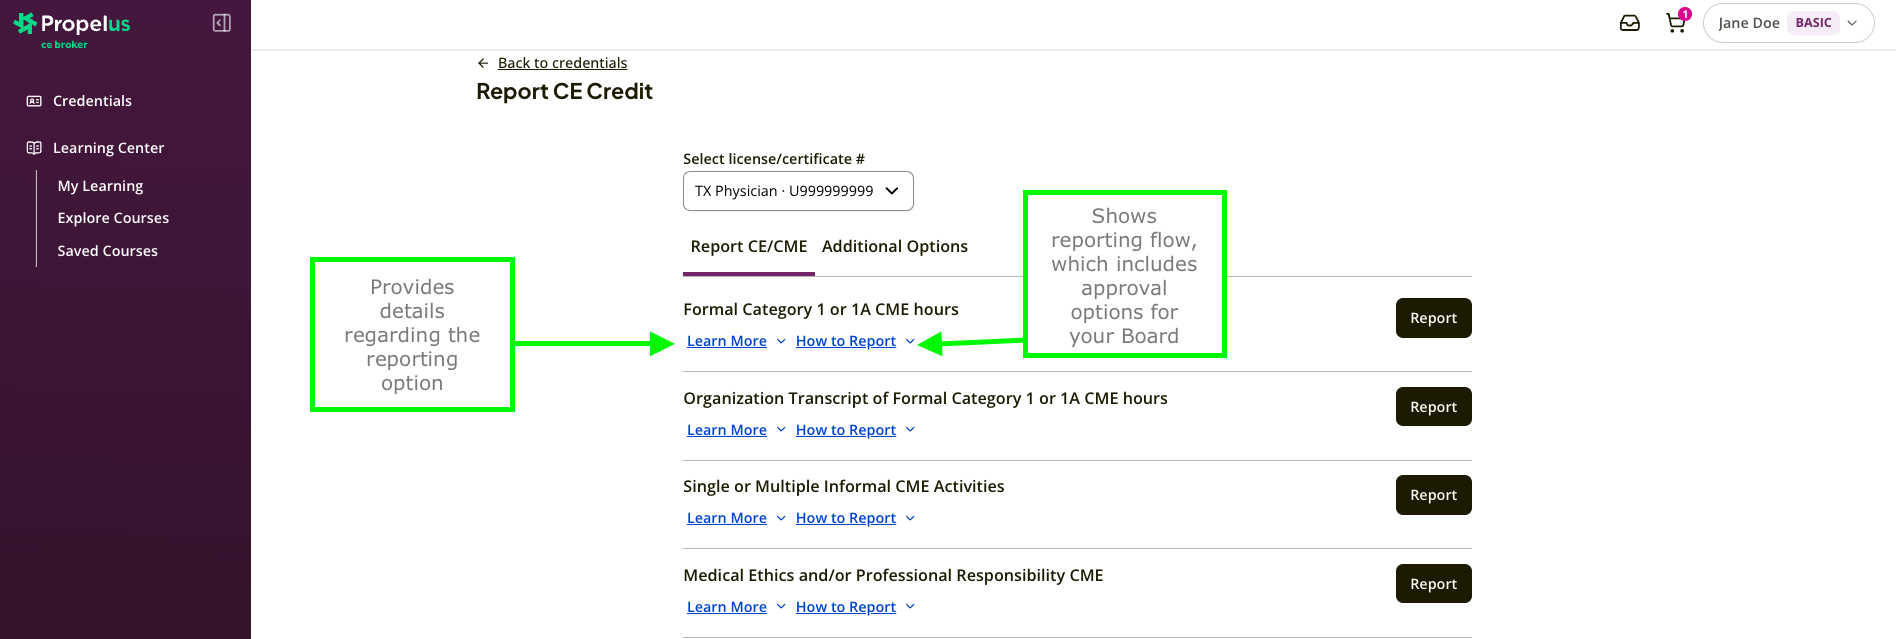Collapse the sidebar with panel icon
The width and height of the screenshot is (1896, 639).
point(222,23)
